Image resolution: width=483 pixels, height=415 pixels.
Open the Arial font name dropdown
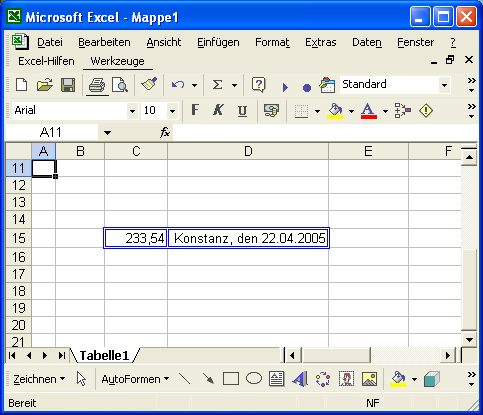[132, 111]
